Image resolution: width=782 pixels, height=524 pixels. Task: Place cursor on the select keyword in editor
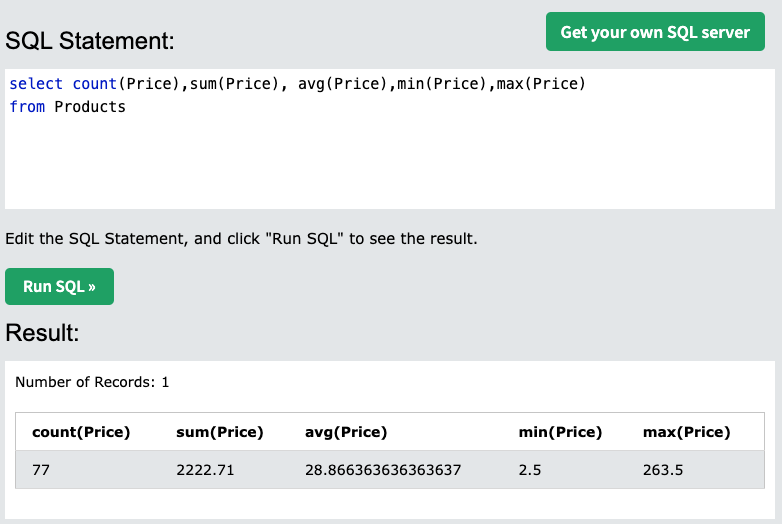click(x=36, y=84)
